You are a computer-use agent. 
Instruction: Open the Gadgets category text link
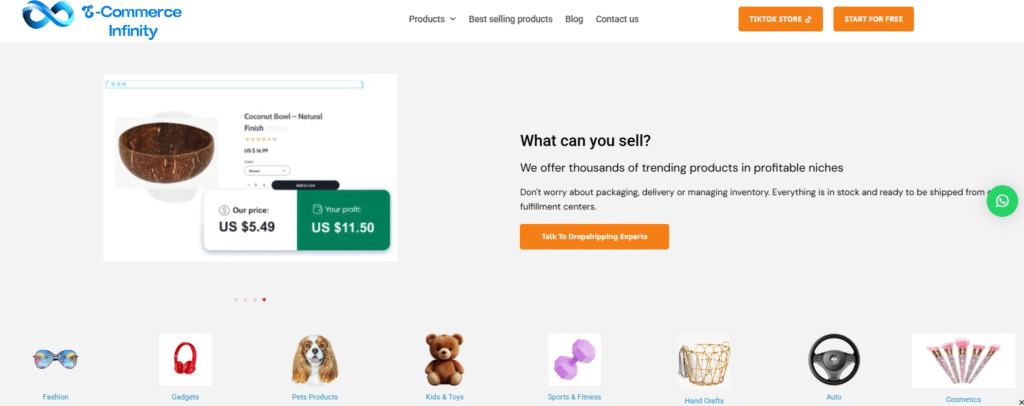click(x=185, y=397)
